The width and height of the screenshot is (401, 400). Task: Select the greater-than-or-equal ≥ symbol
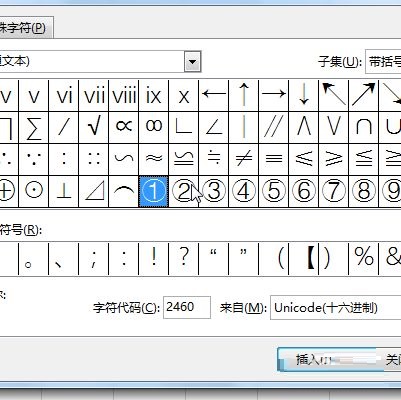[x=334, y=159]
